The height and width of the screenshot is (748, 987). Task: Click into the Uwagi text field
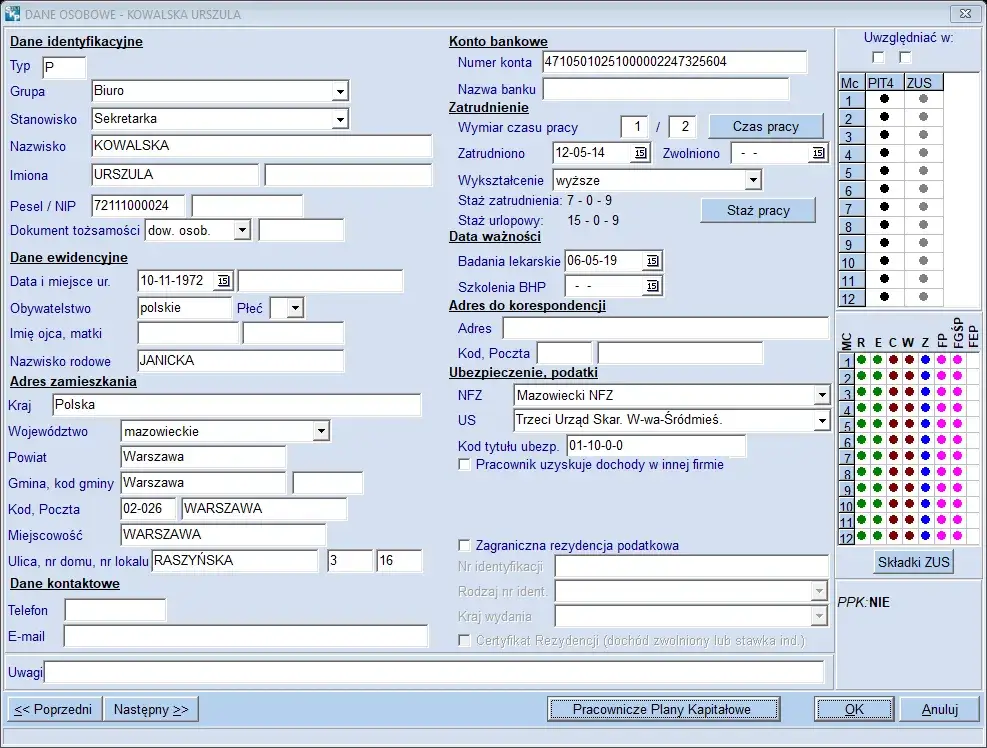click(x=434, y=671)
